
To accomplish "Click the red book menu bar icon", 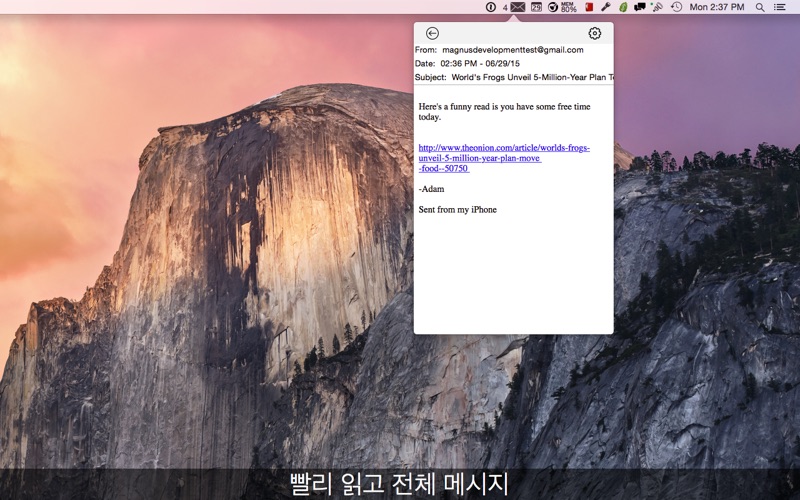I will 589,7.
